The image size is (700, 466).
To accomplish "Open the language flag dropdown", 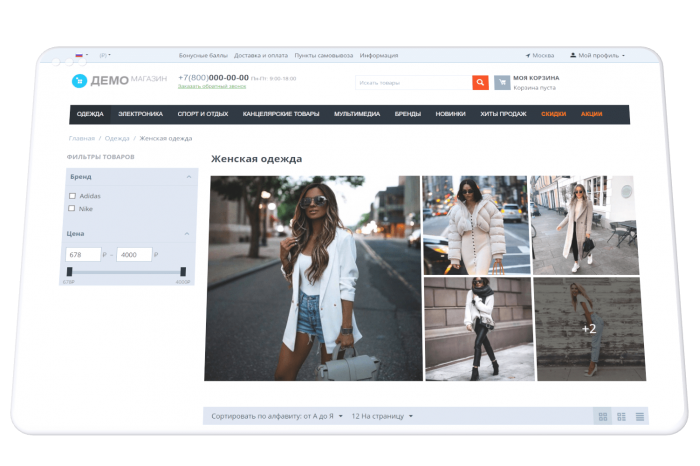I will click(82, 55).
